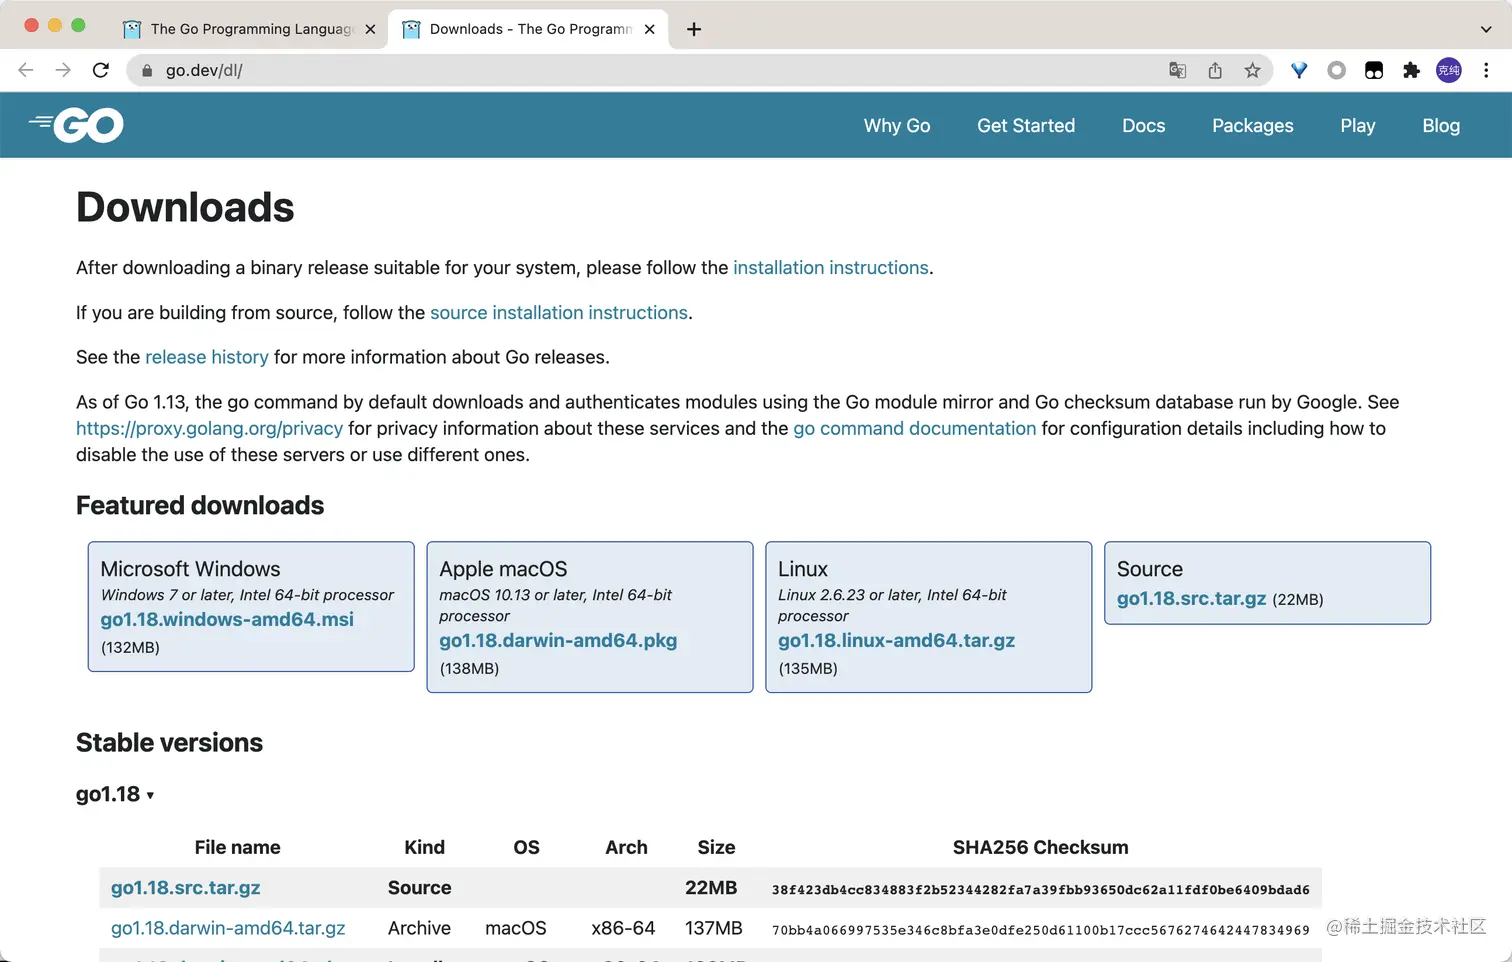The image size is (1512, 962).
Task: Click the checksum starting with 70bb4a06
Action: (x=1040, y=930)
